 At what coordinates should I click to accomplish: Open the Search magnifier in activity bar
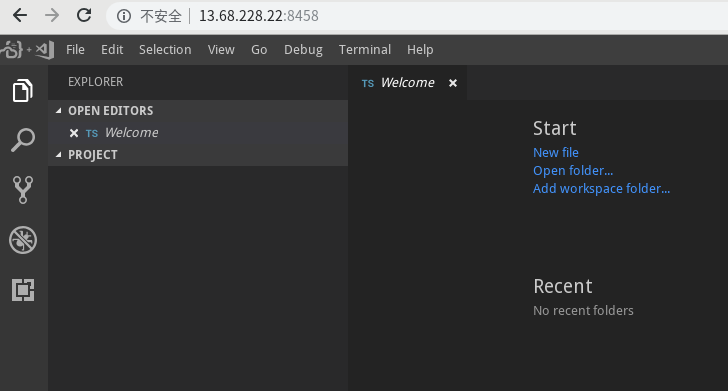point(23,140)
